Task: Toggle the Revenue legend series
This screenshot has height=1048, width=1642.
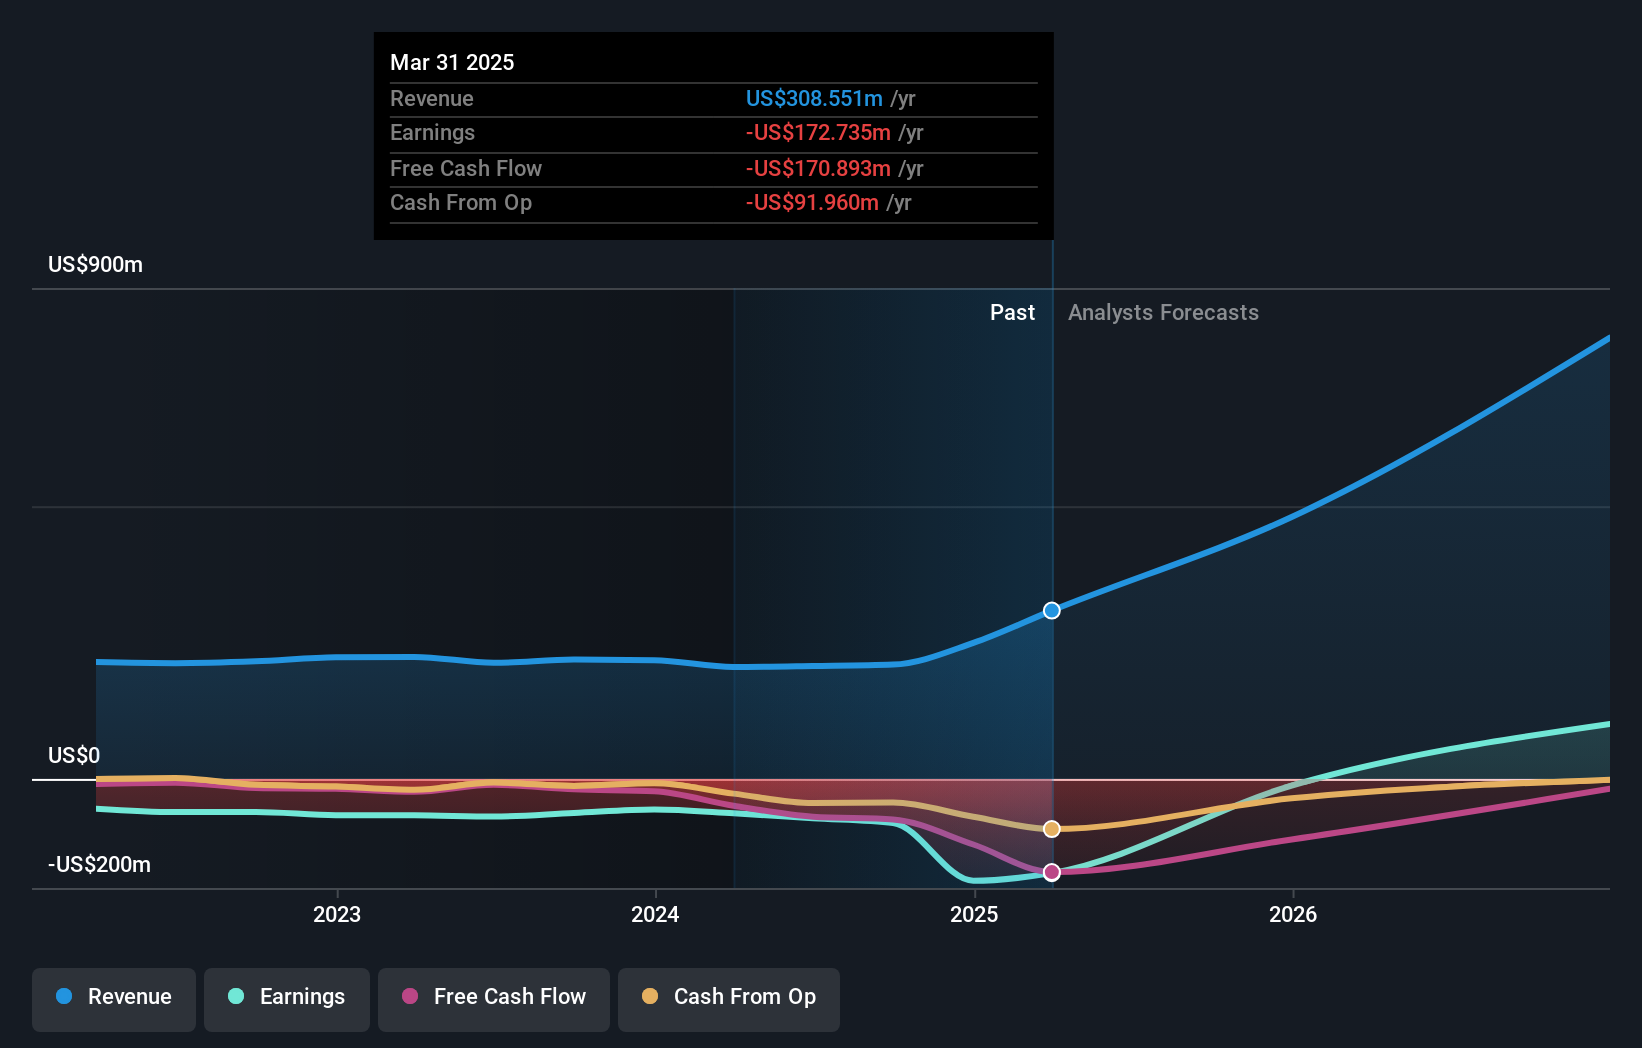Action: click(x=114, y=999)
